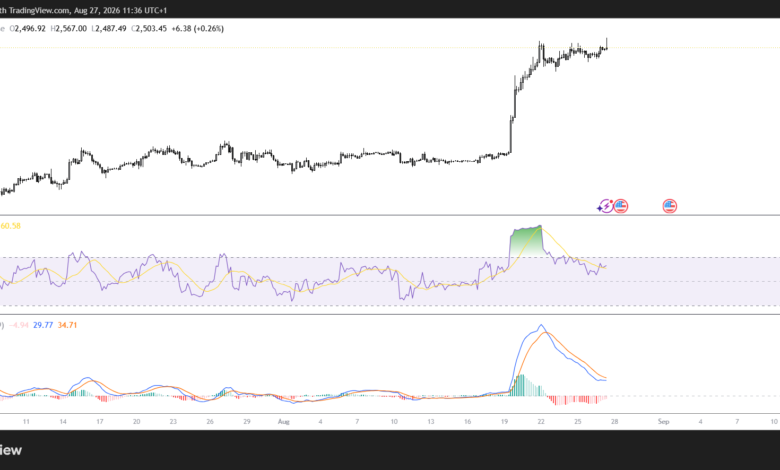Click the low price value 2,487.49
The image size is (780, 470).
point(109,29)
